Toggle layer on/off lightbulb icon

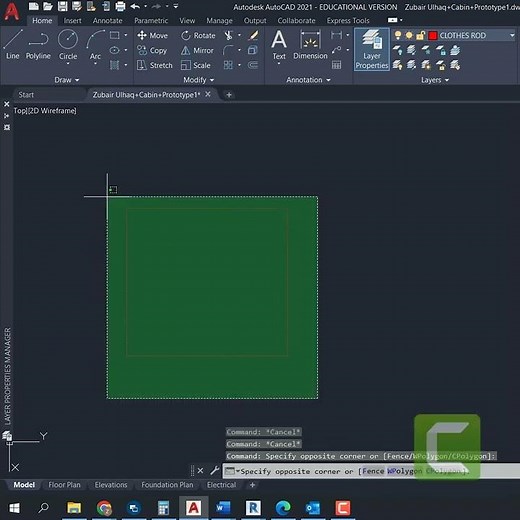398,35
